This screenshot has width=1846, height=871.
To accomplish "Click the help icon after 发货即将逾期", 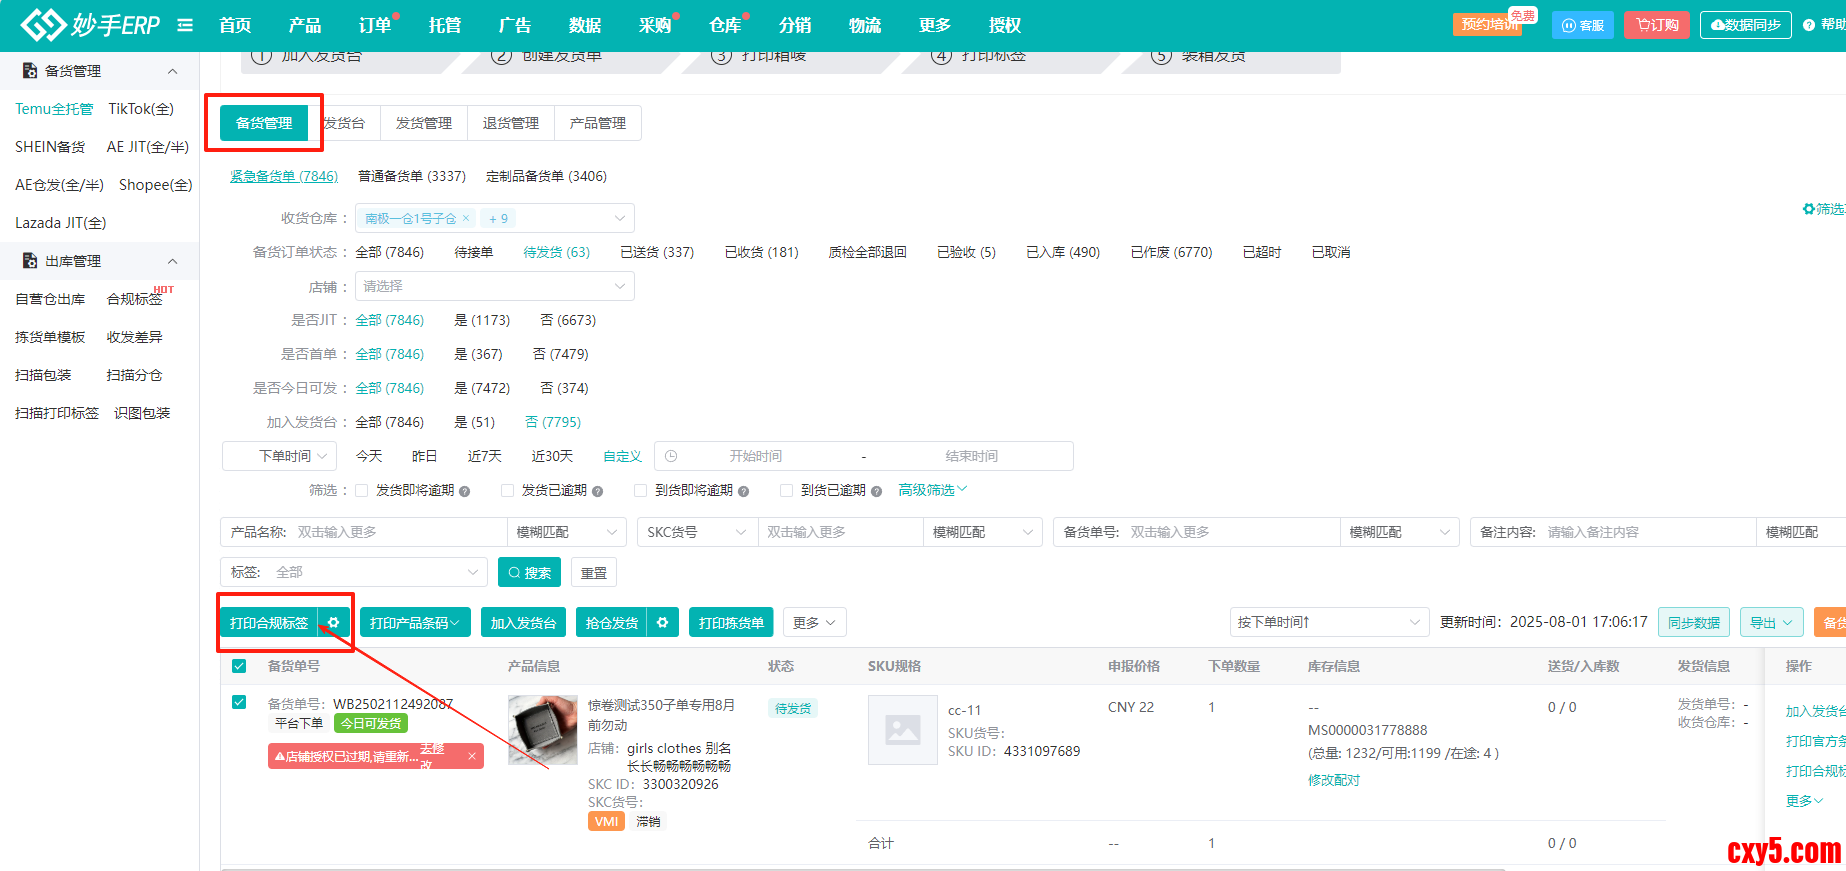I will pos(465,491).
